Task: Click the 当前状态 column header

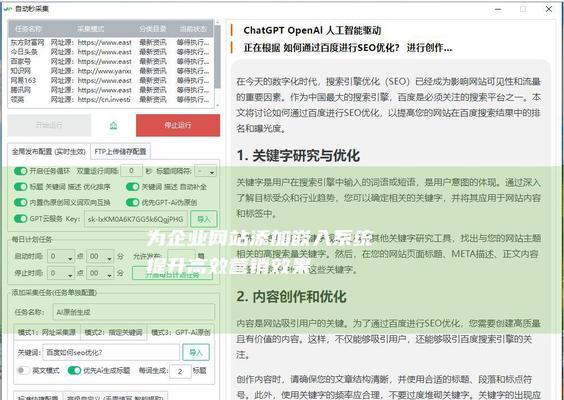Action: 194,29
